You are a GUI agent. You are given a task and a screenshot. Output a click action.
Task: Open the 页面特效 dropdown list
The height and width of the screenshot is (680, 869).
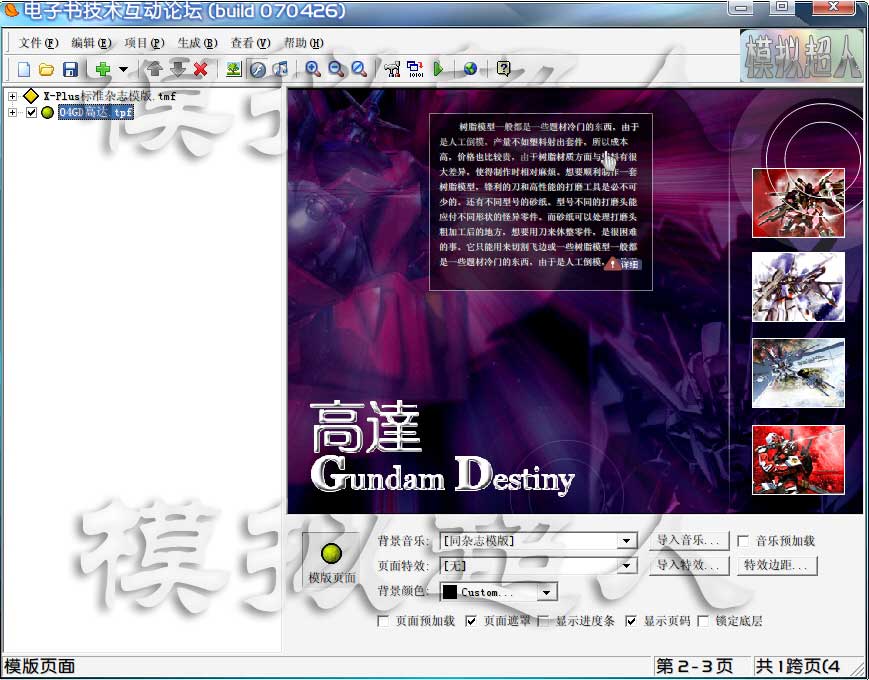626,566
